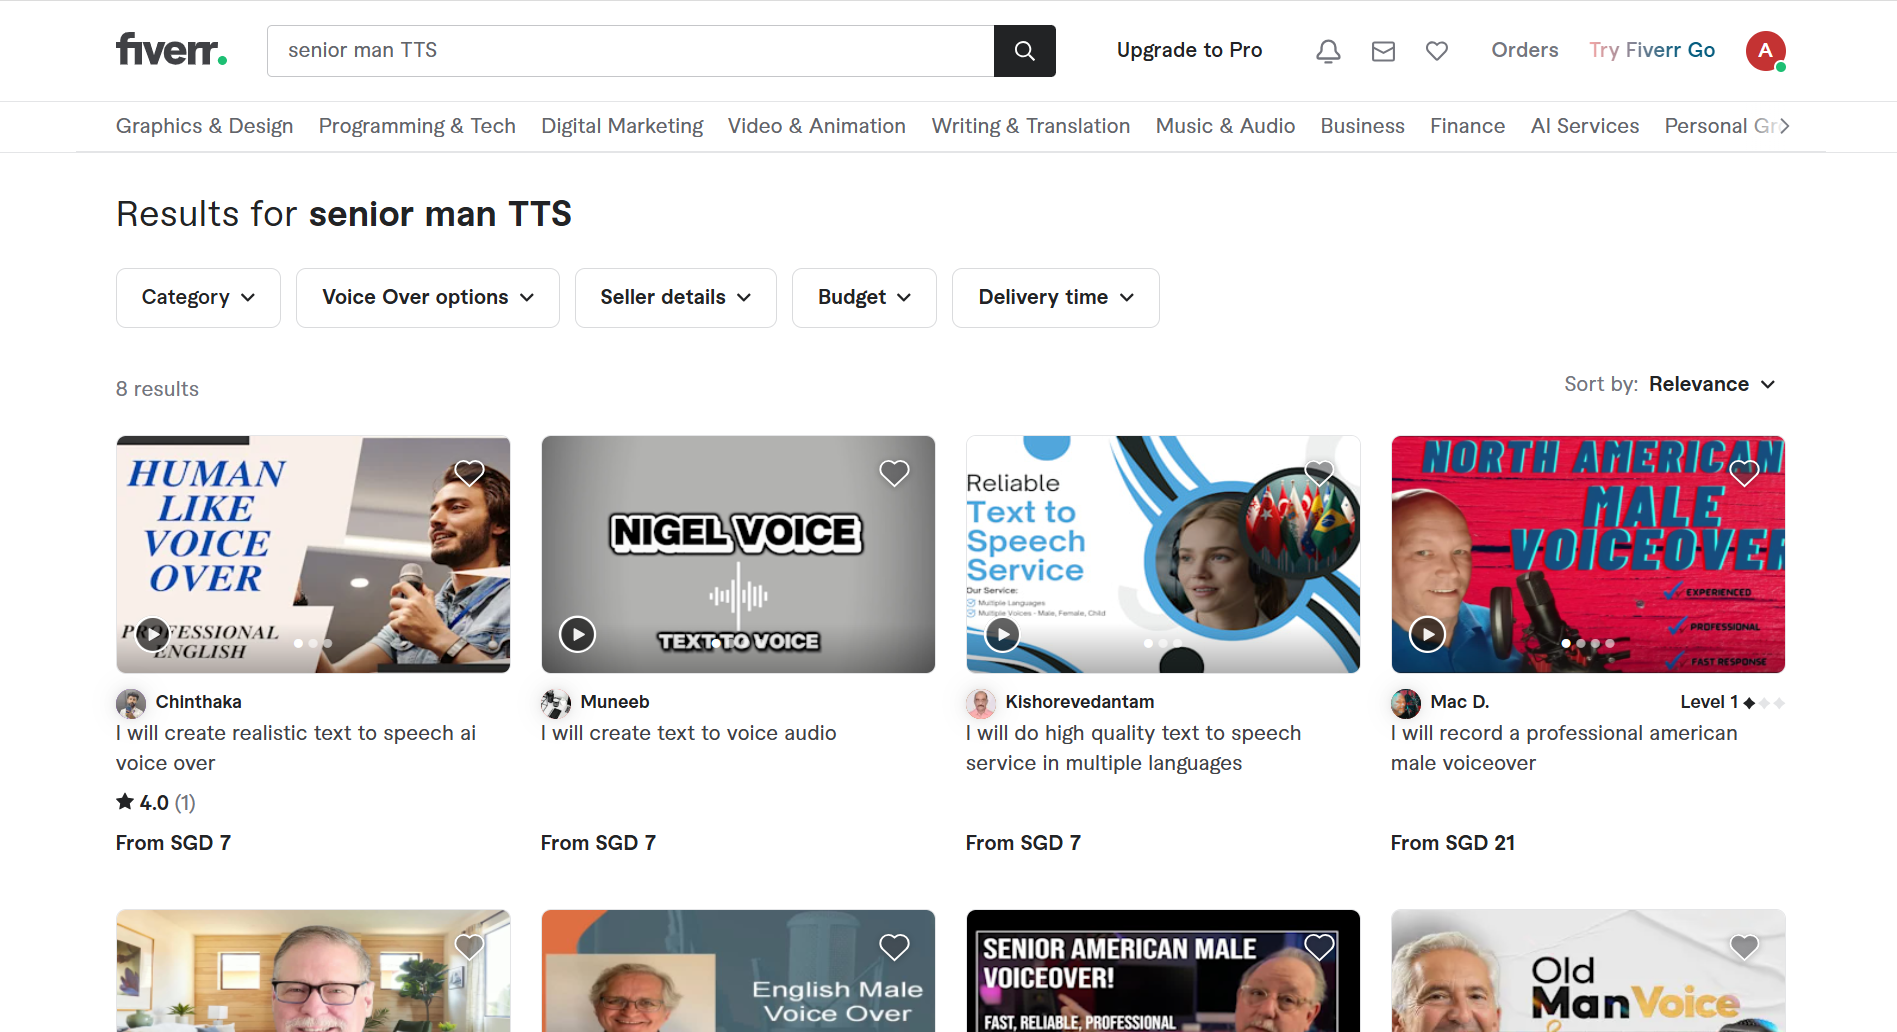Open 'create text to voice audio' gig title
The width and height of the screenshot is (1897, 1032).
[x=689, y=733]
